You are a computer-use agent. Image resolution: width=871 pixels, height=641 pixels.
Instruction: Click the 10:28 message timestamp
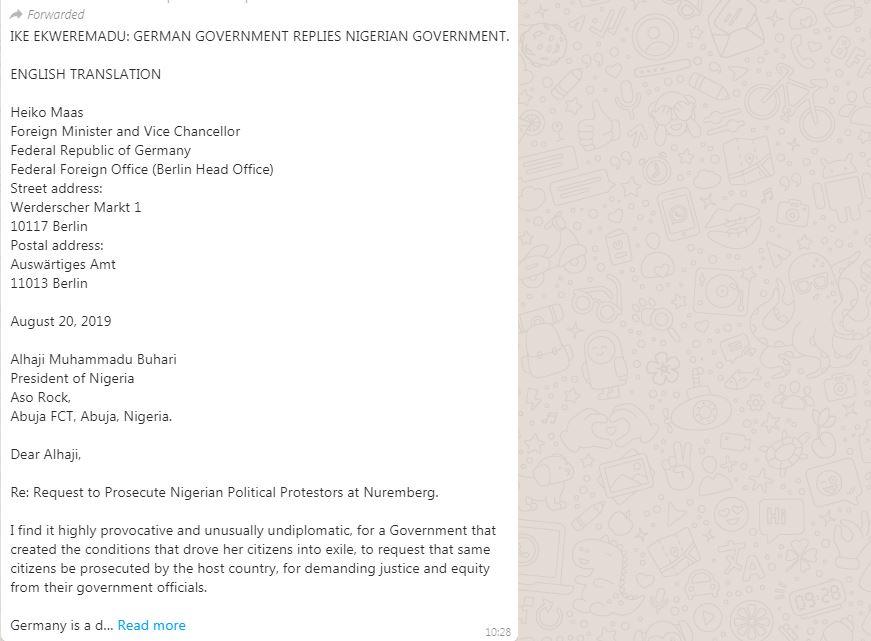point(498,632)
